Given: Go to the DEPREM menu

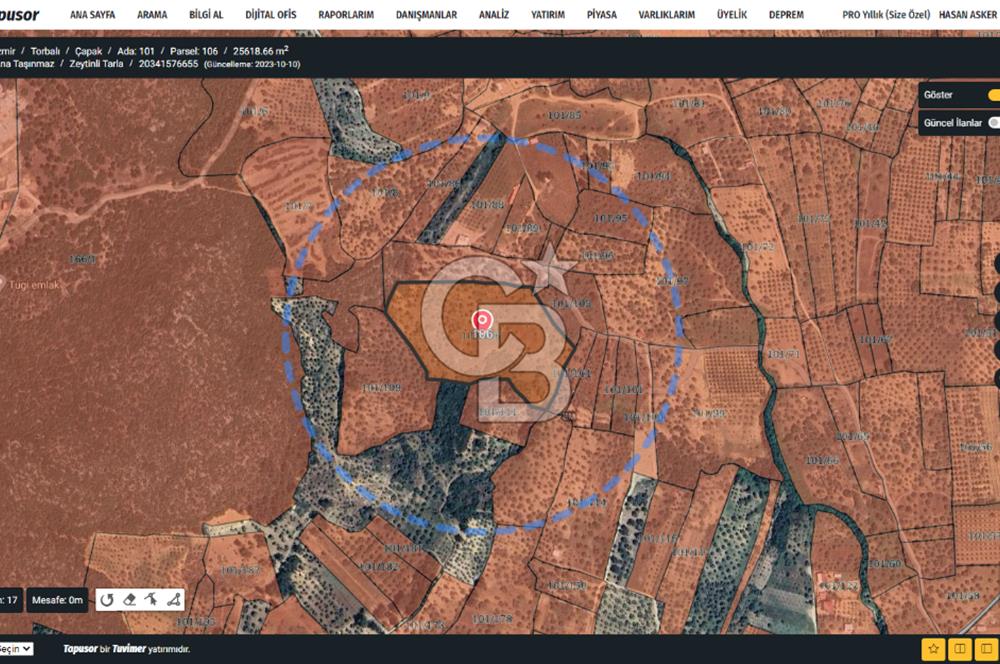Looking at the screenshot, I should click(786, 15).
